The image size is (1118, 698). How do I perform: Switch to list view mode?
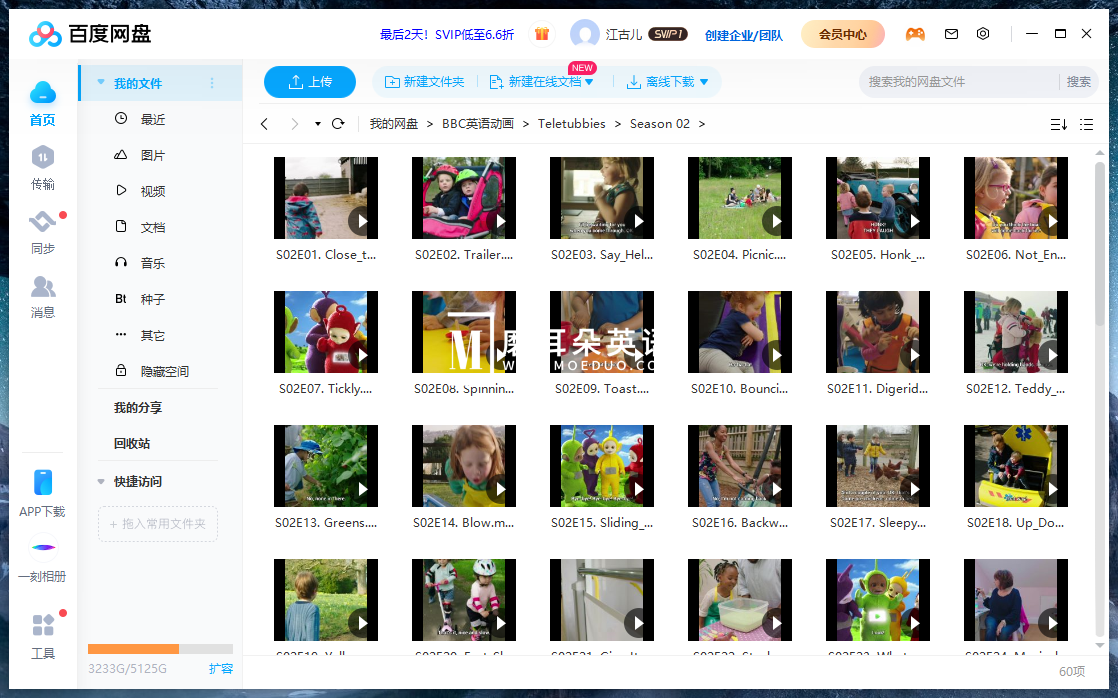(1086, 124)
